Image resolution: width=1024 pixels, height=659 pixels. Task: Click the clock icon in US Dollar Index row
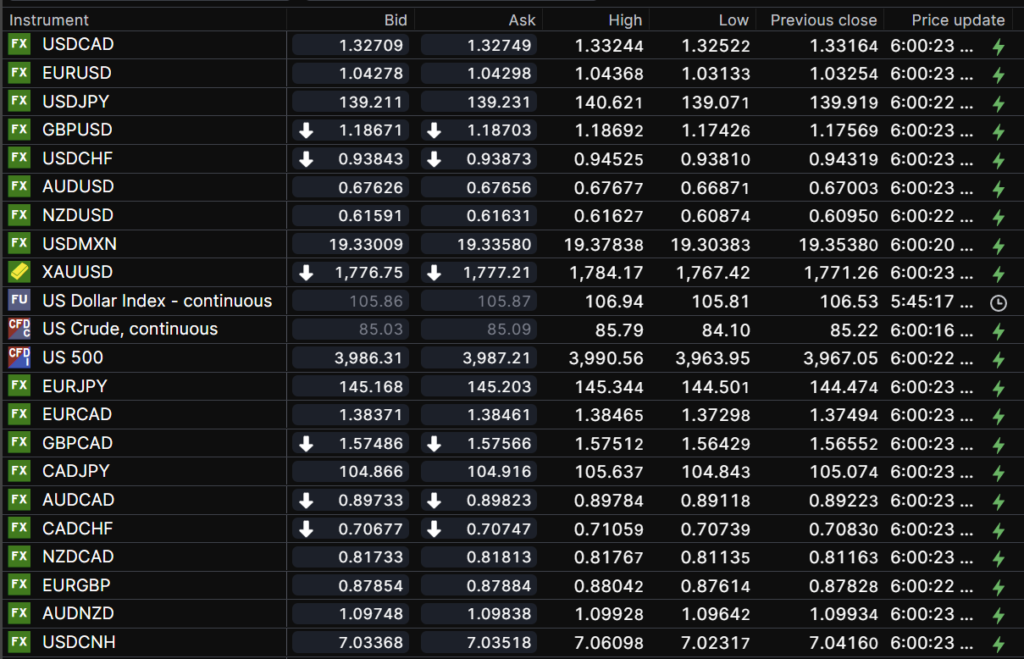point(997,302)
